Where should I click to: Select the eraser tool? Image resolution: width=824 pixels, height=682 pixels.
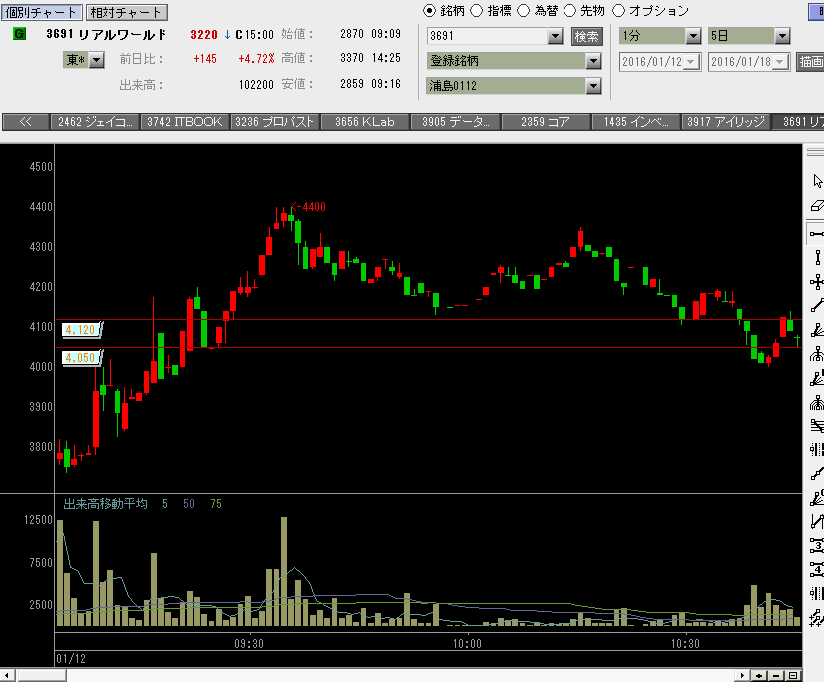817,205
